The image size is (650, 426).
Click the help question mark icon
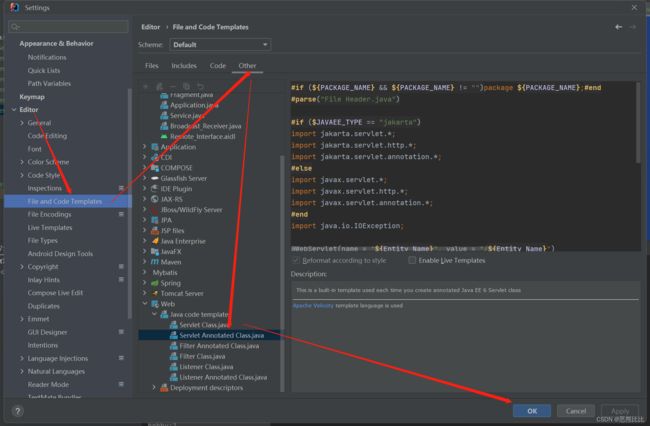pos(17,410)
